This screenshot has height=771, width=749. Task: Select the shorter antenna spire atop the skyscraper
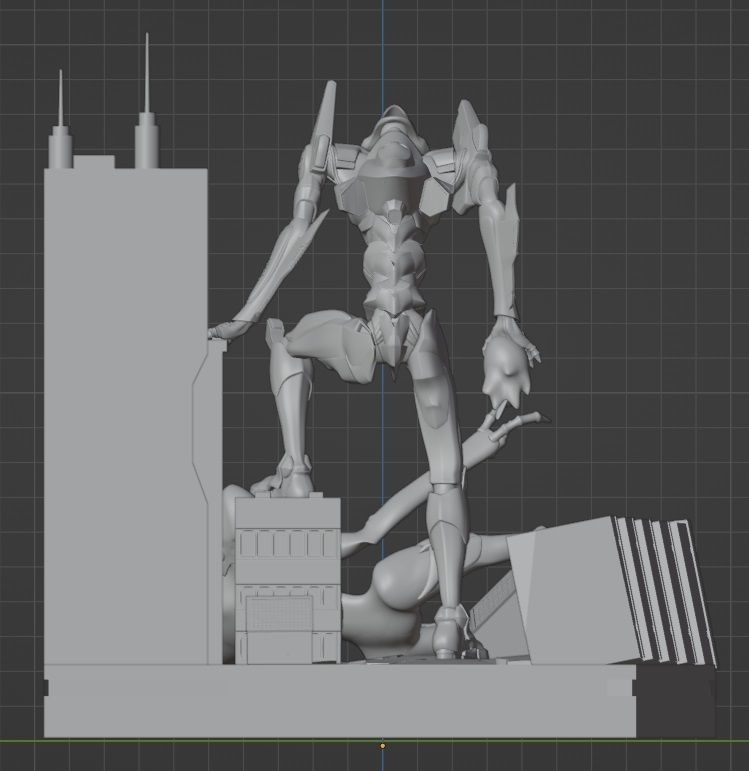(x=60, y=119)
